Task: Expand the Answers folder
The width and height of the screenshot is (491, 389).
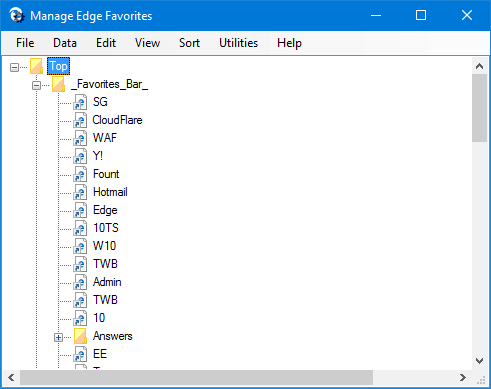Action: pos(58,337)
